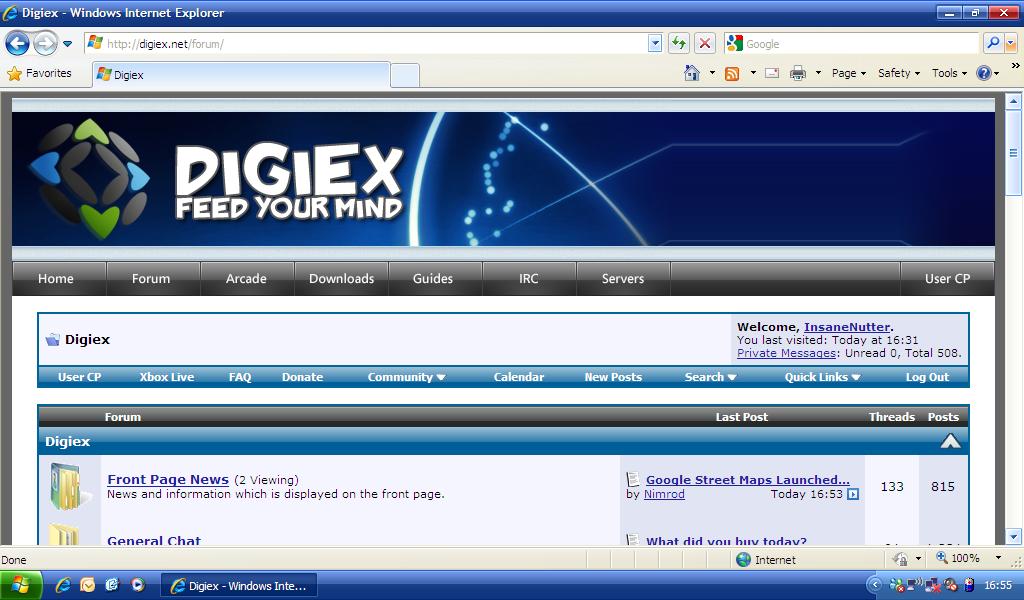Open the Calendar link

pos(519,377)
